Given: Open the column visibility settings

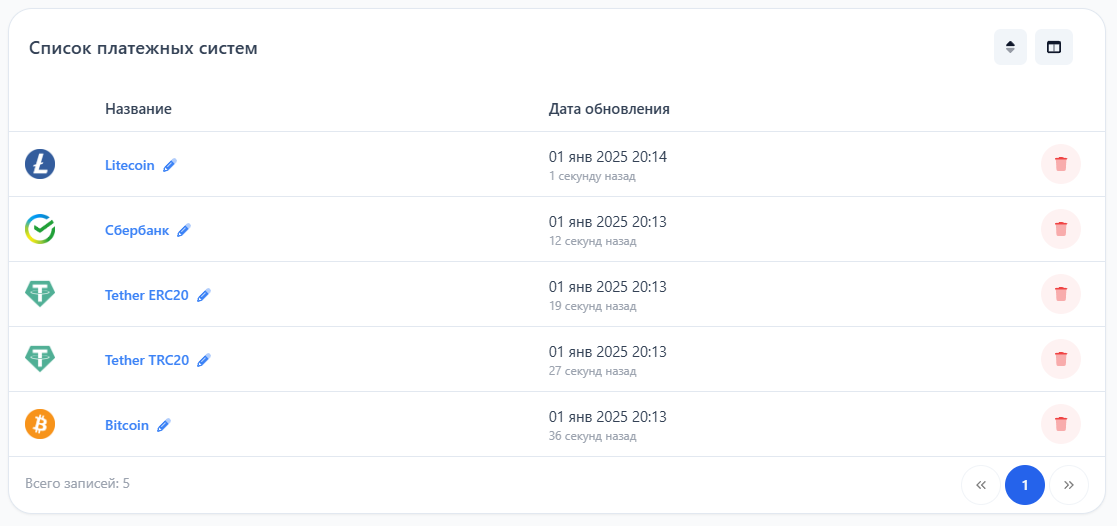Looking at the screenshot, I should coord(1054,47).
